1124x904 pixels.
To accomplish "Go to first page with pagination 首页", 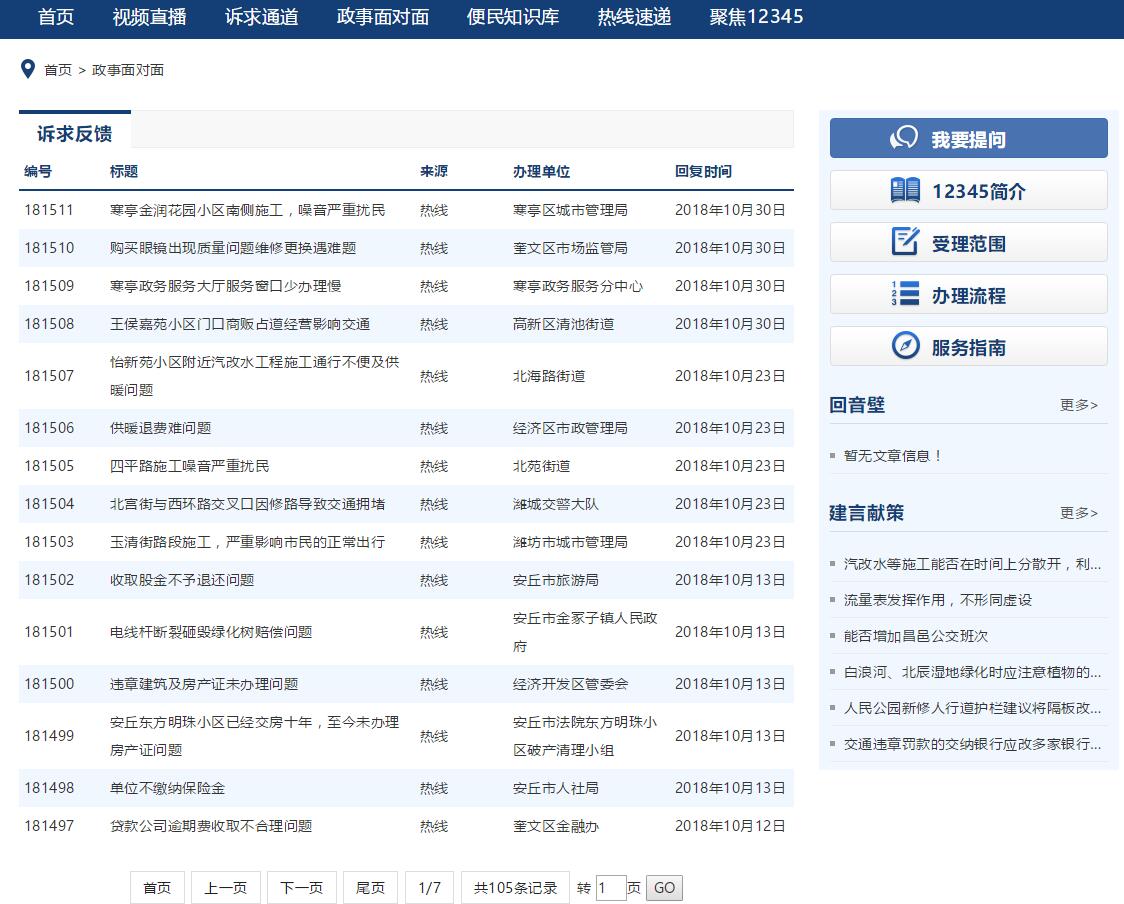I will [x=157, y=888].
